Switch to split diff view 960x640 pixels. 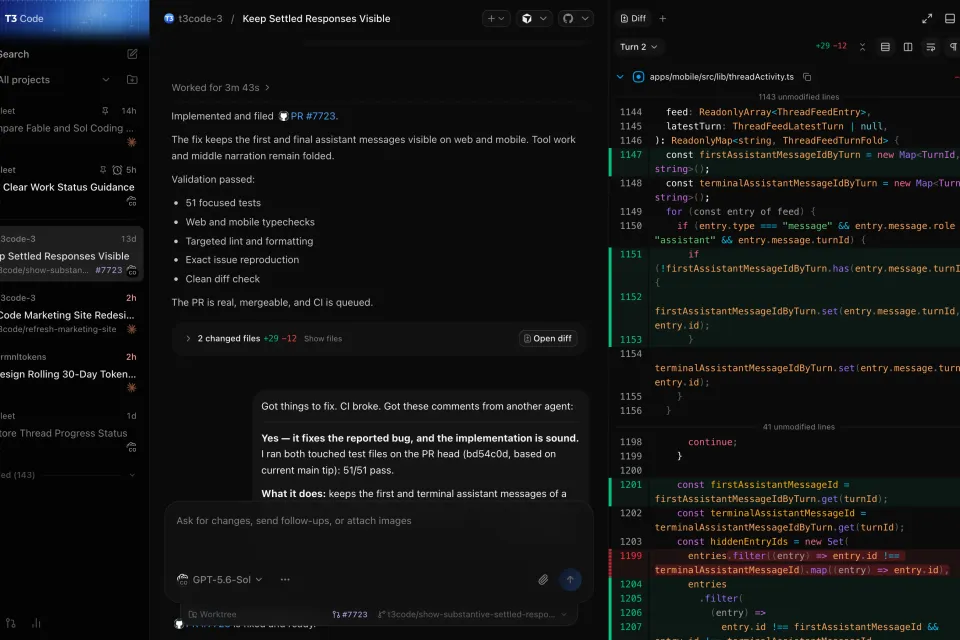tap(908, 47)
